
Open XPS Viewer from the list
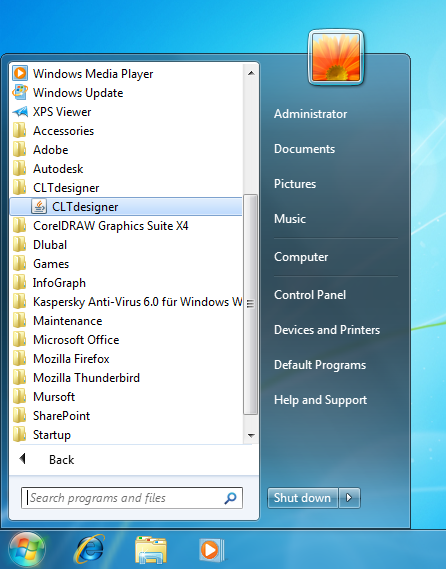[x=126, y=111]
